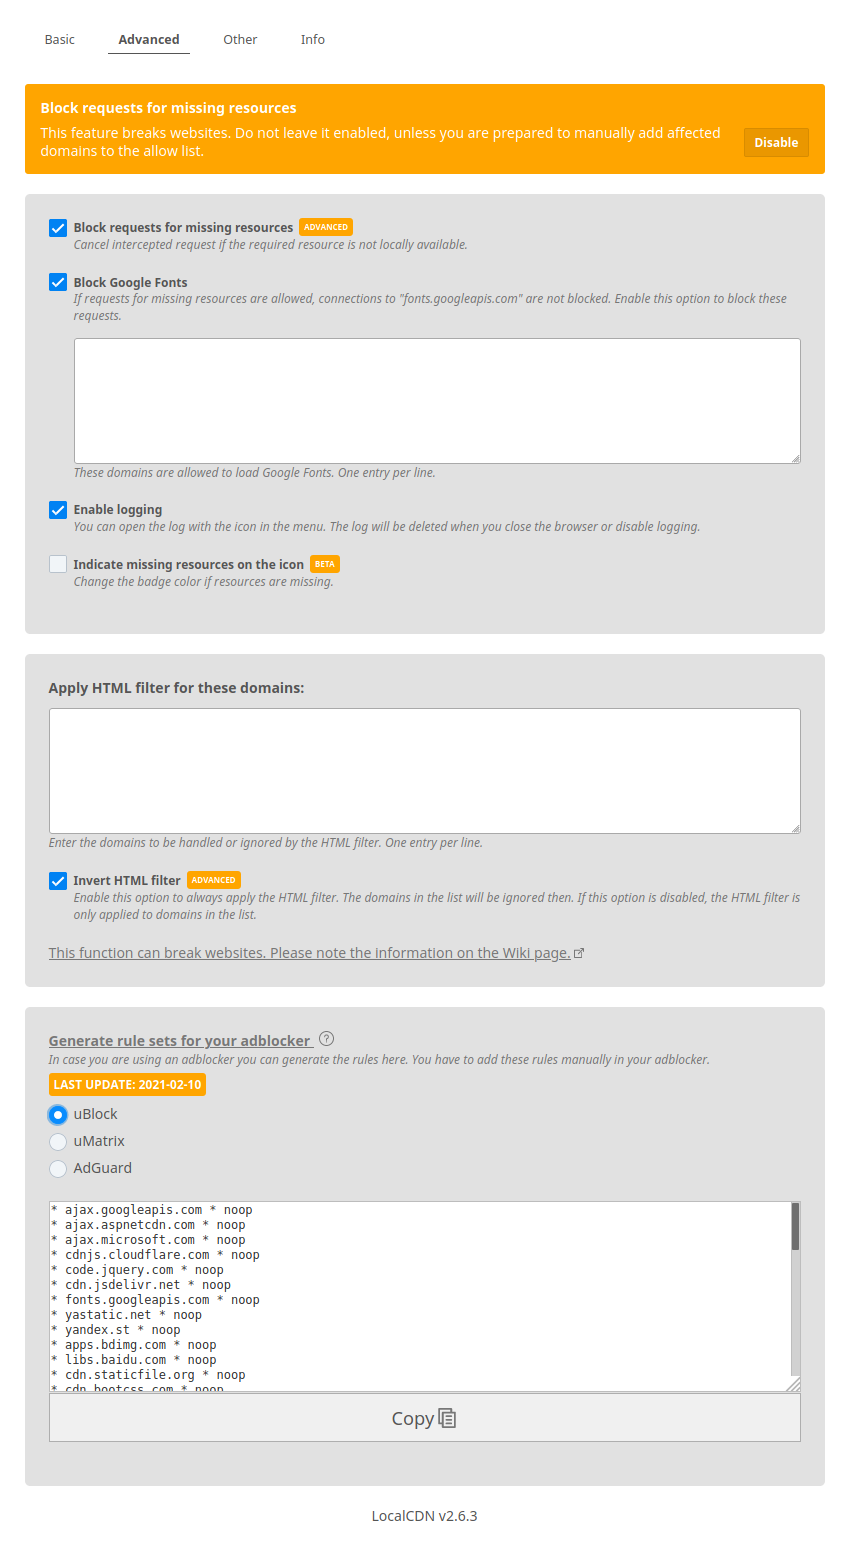Viewport: 850px width, 1555px height.
Task: Click the external link icon after Wiki page
Action: click(x=579, y=953)
